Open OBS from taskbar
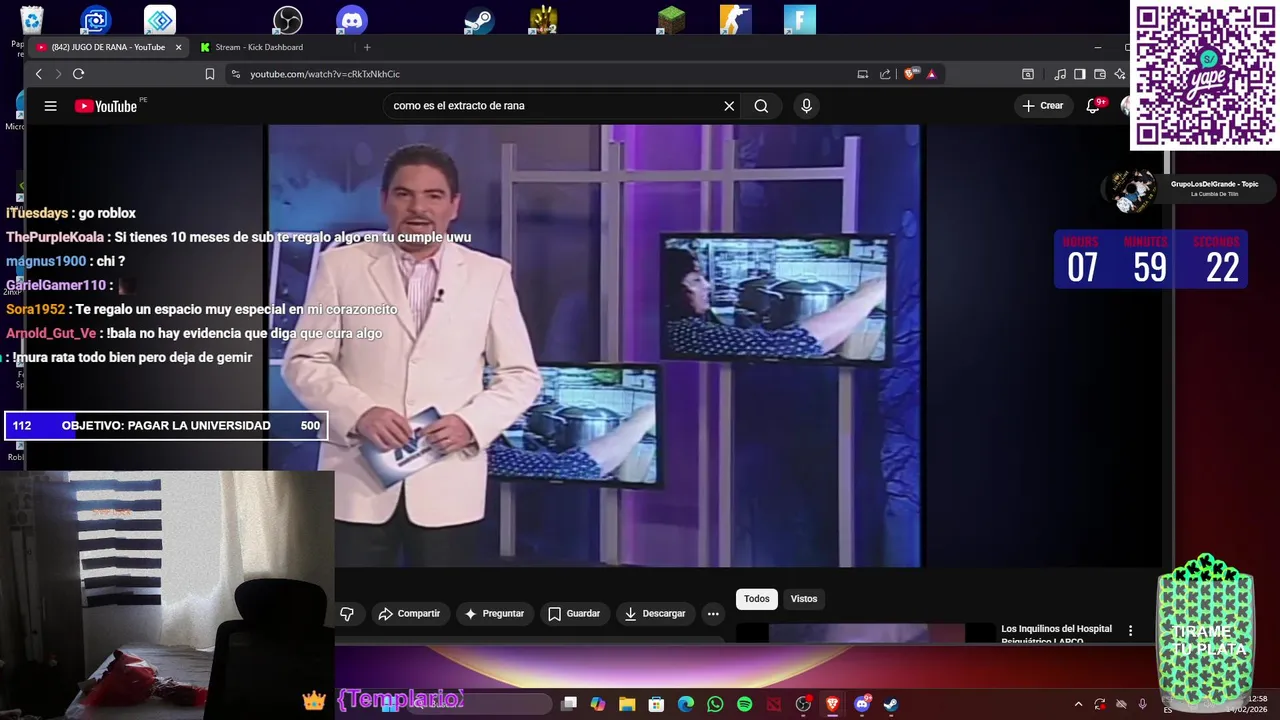 click(x=803, y=704)
